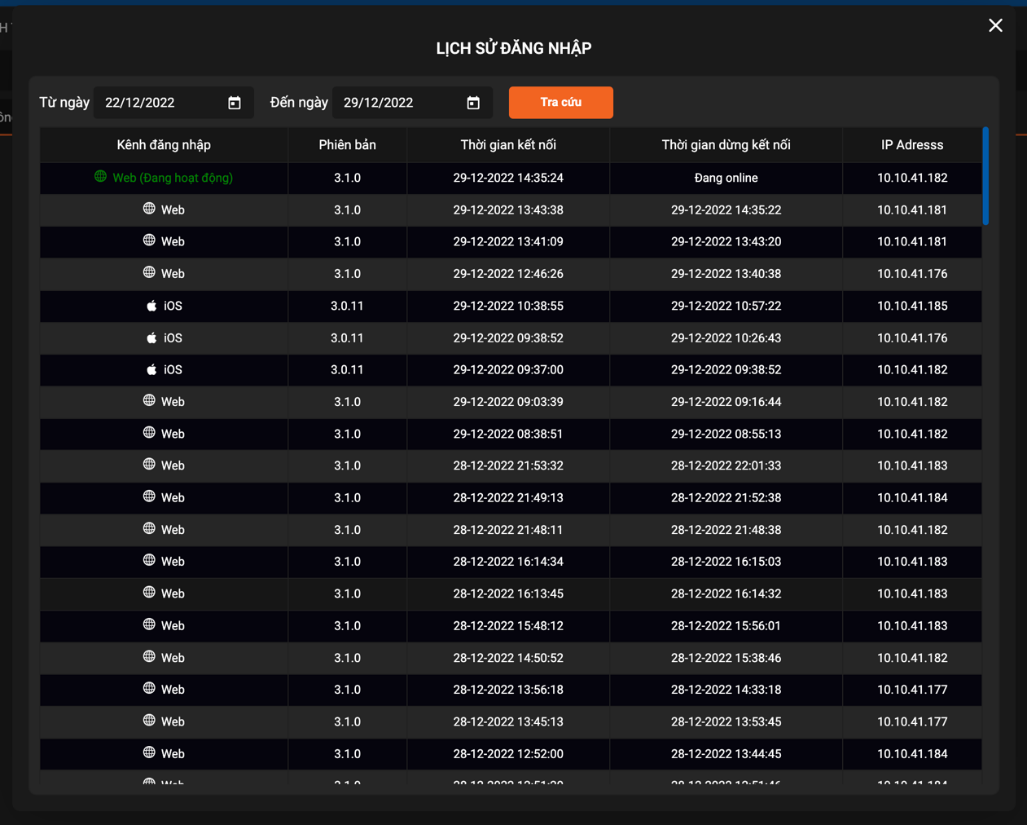This screenshot has width=1027, height=825.
Task: Open calendar picker for Đến ngày field
Action: coord(473,103)
